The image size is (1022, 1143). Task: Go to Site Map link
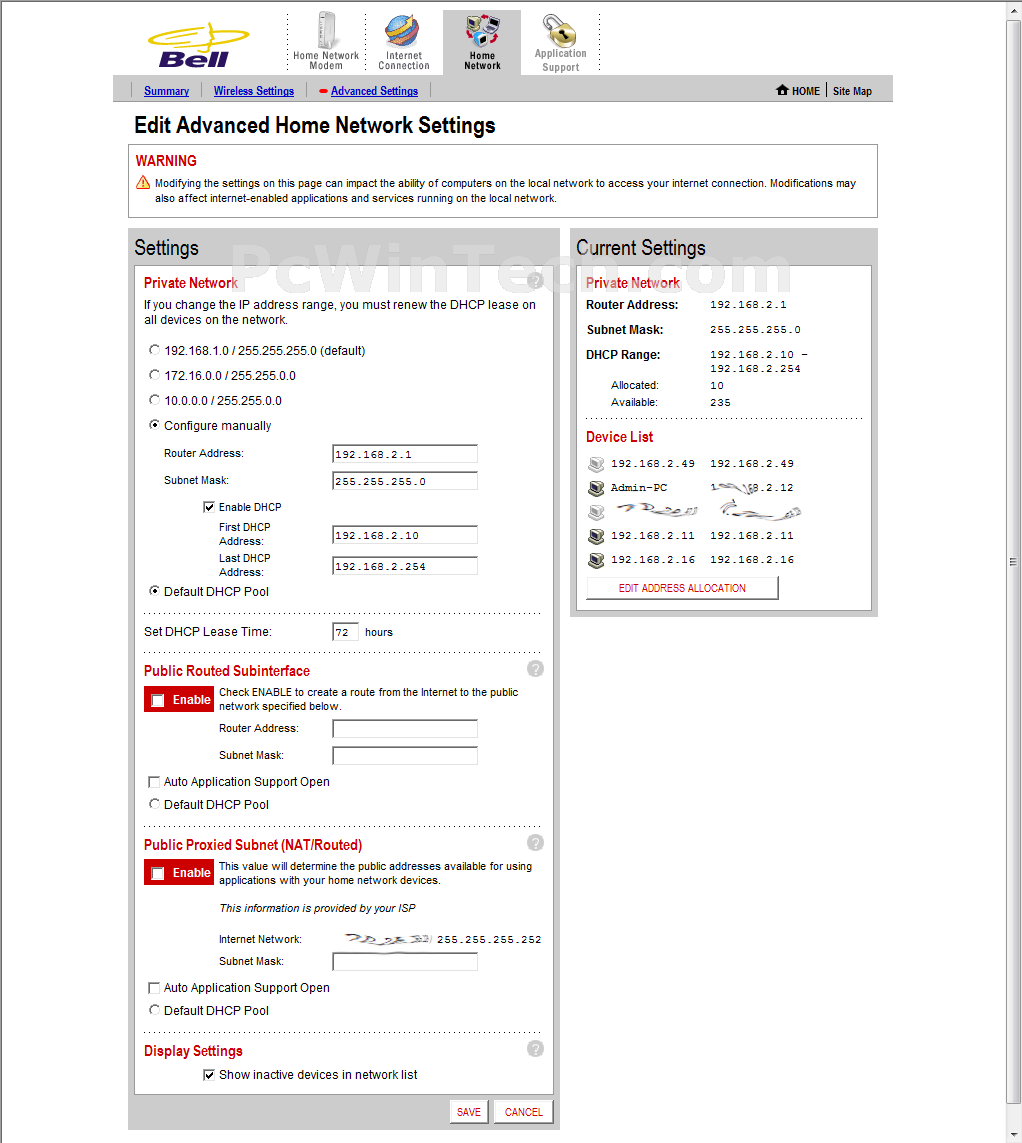point(852,91)
